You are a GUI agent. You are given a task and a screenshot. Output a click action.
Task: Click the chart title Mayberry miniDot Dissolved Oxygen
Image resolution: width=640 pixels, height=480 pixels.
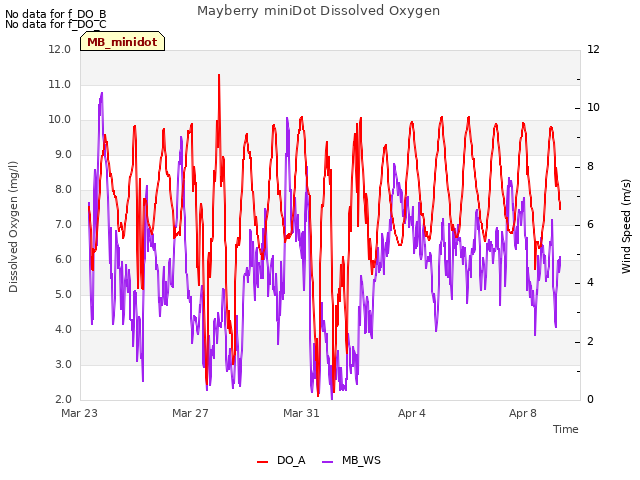pyautogui.click(x=318, y=11)
